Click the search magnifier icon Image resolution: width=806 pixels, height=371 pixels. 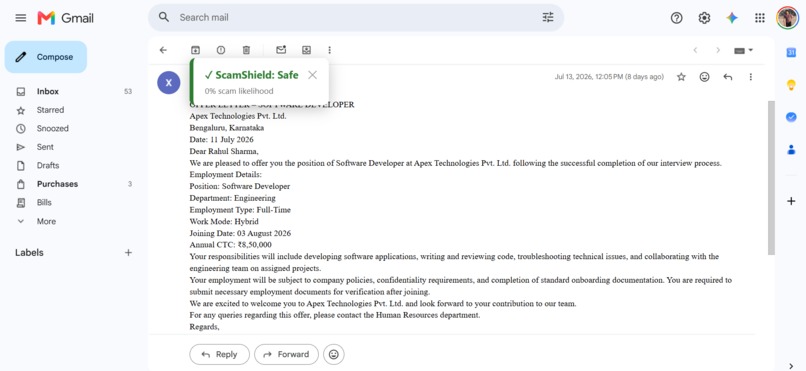[164, 17]
